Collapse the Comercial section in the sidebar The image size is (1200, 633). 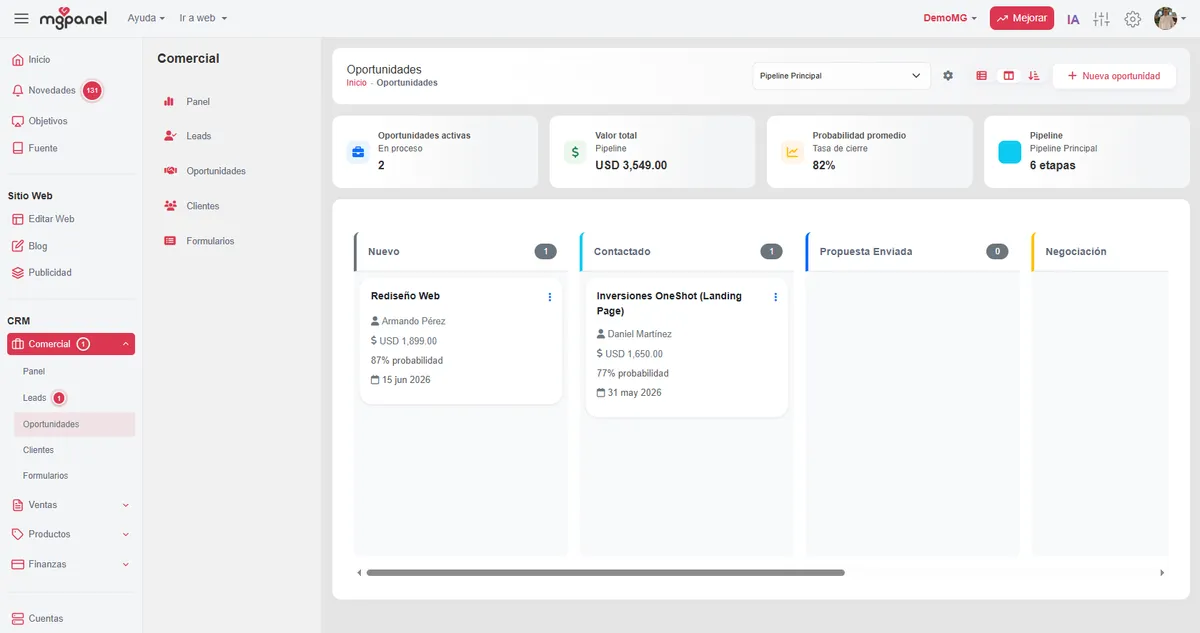point(126,344)
